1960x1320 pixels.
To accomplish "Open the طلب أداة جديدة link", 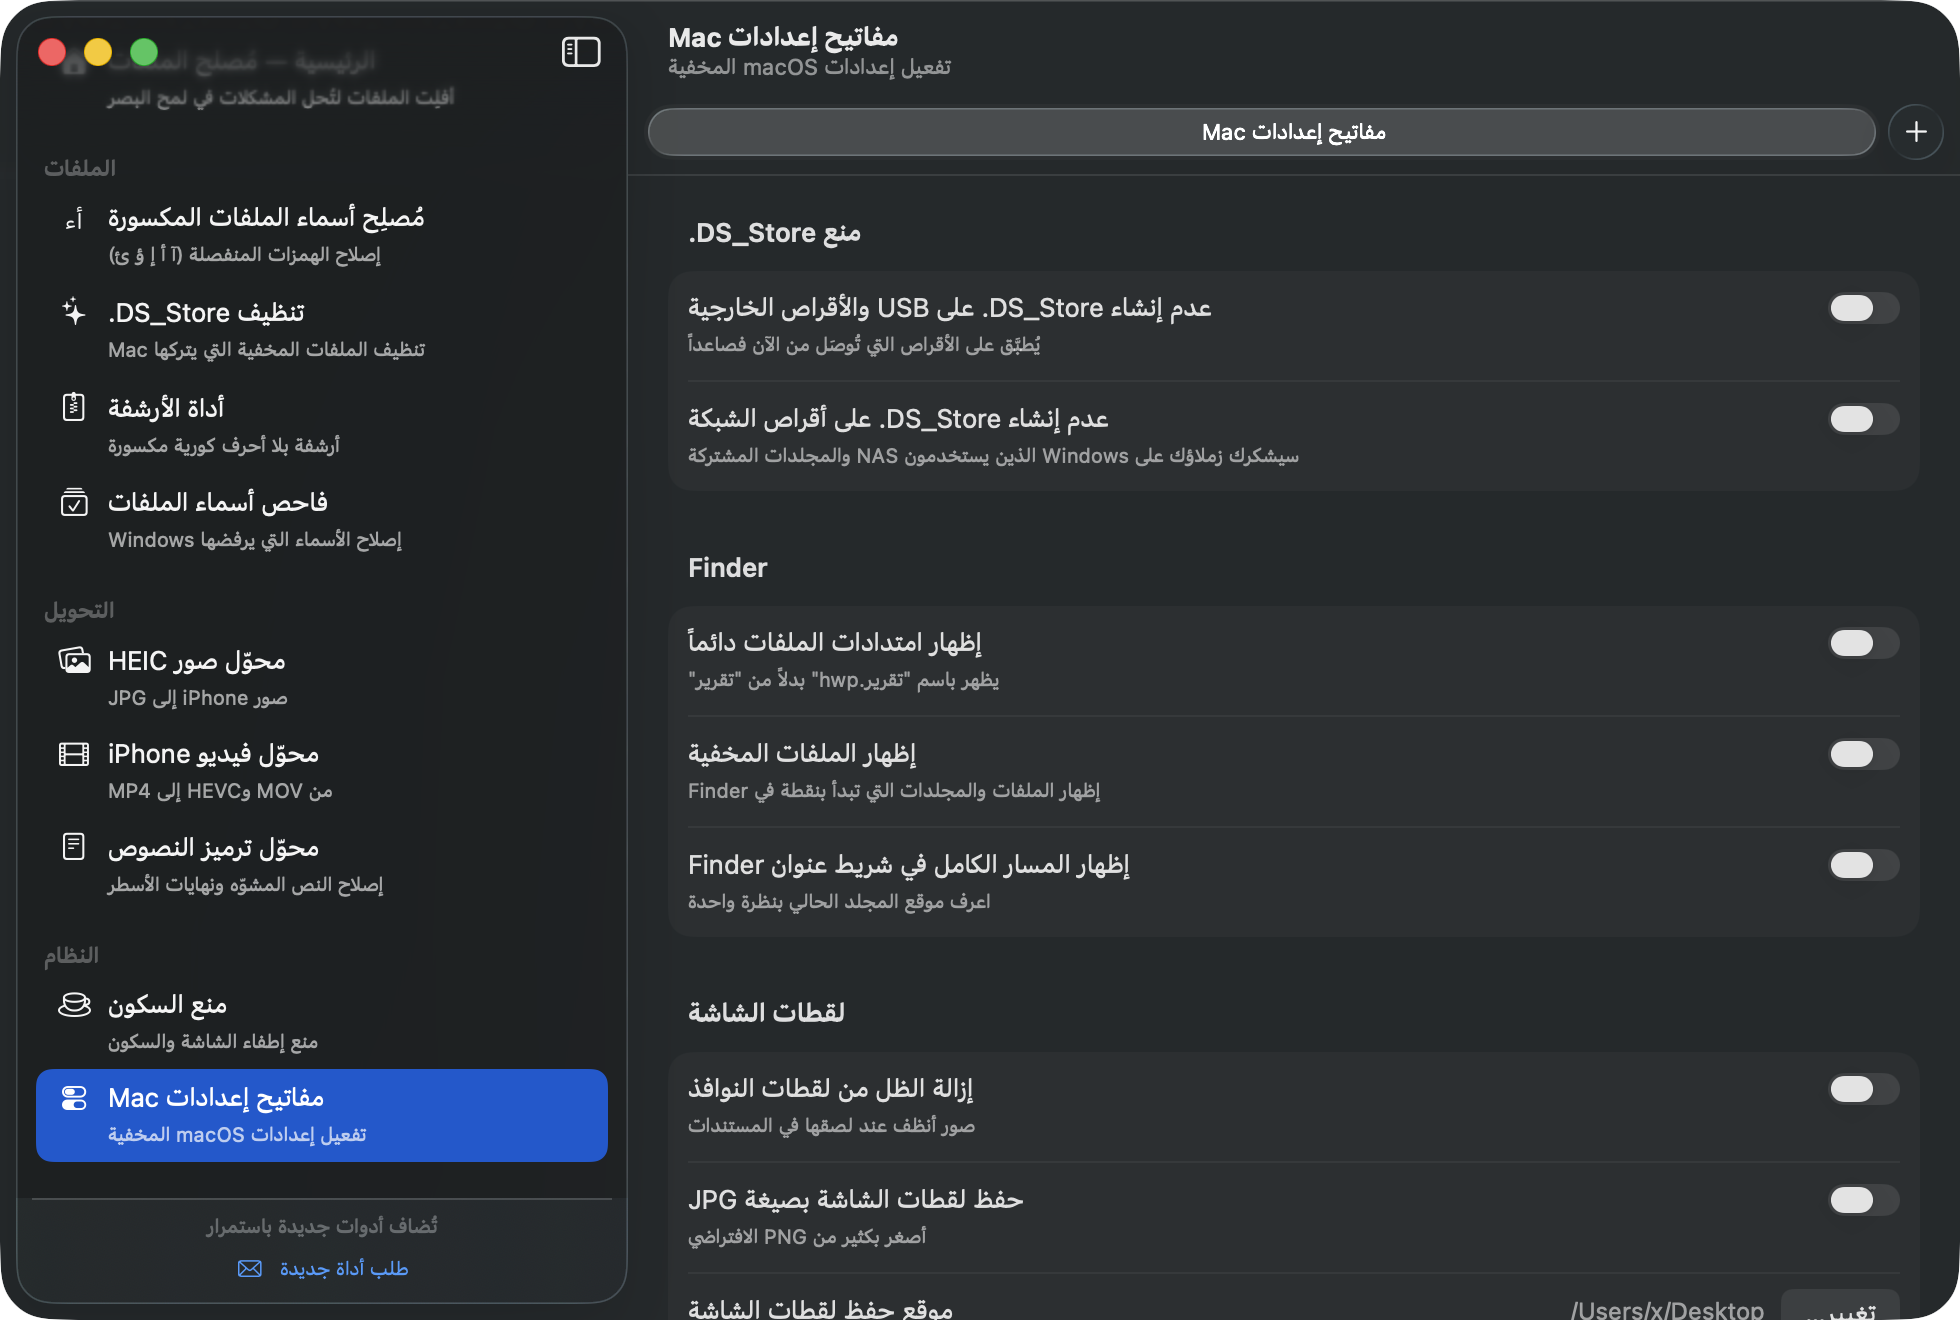I will pyautogui.click(x=344, y=1268).
